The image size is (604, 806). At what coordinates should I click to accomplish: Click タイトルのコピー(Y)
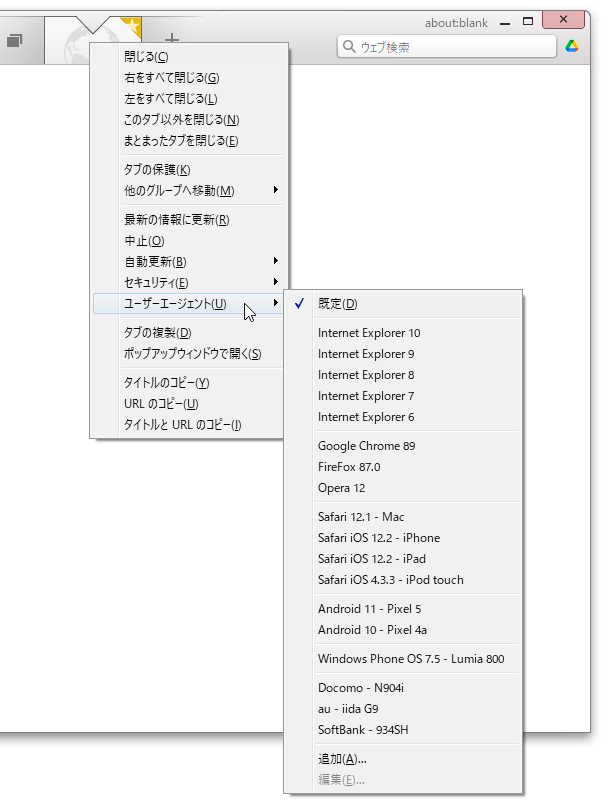click(x=188, y=382)
